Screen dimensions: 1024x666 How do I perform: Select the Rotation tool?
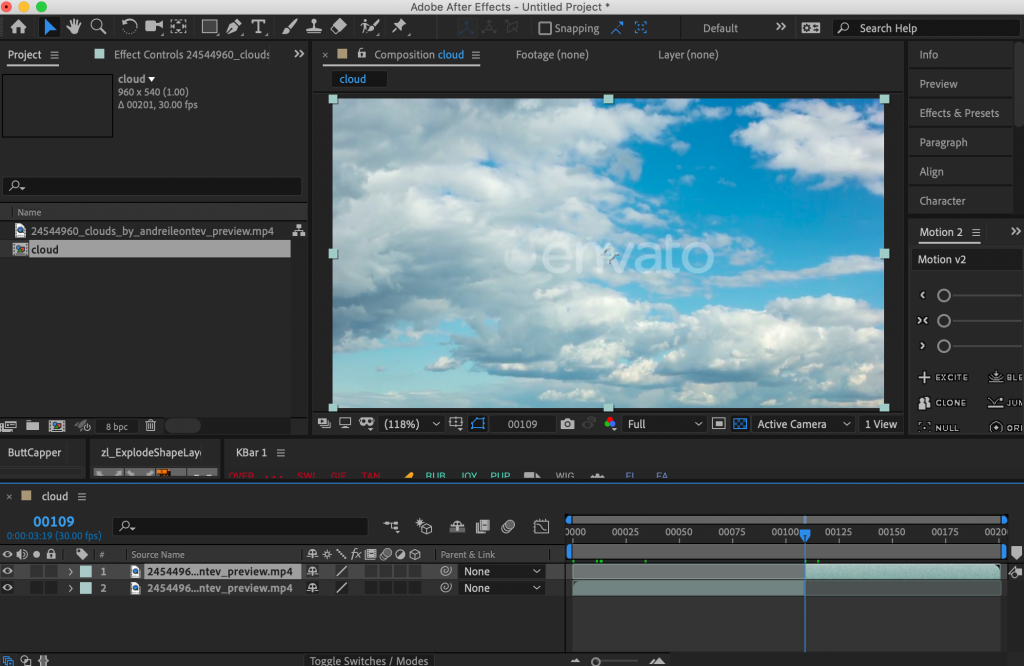130,27
